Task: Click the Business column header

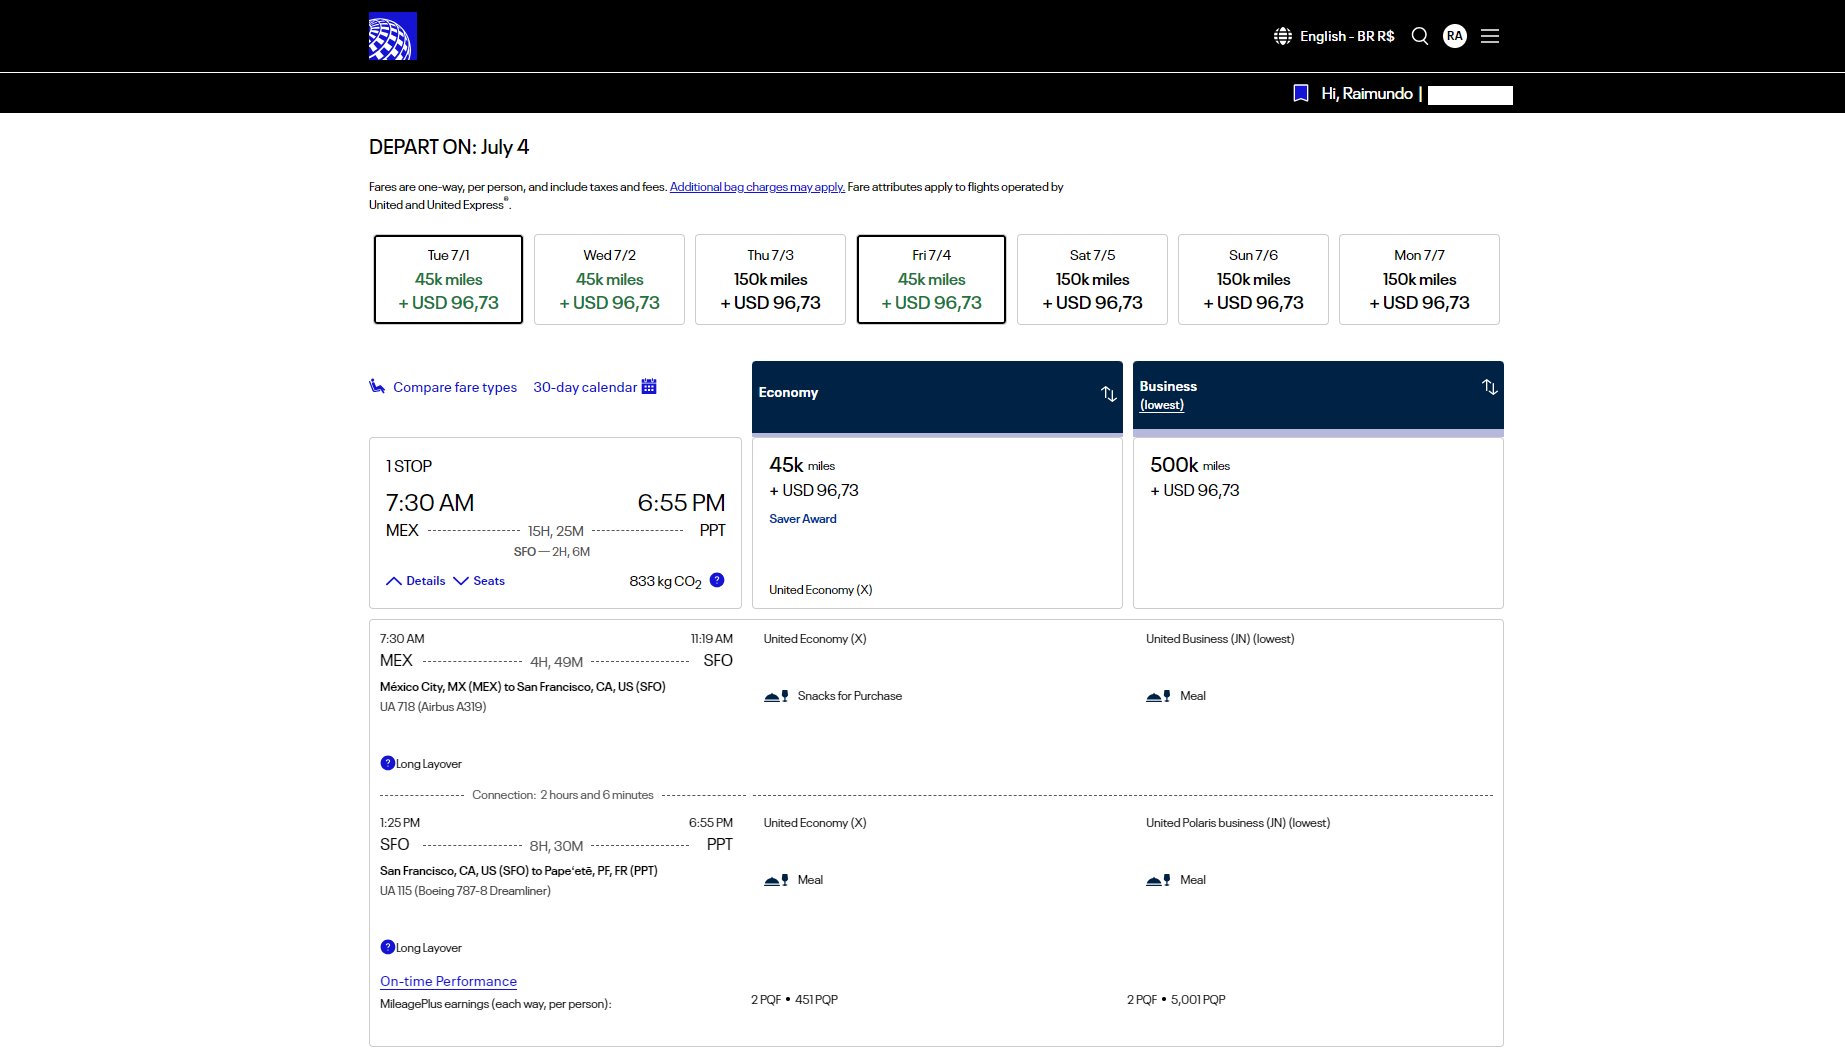Action: (1318, 397)
